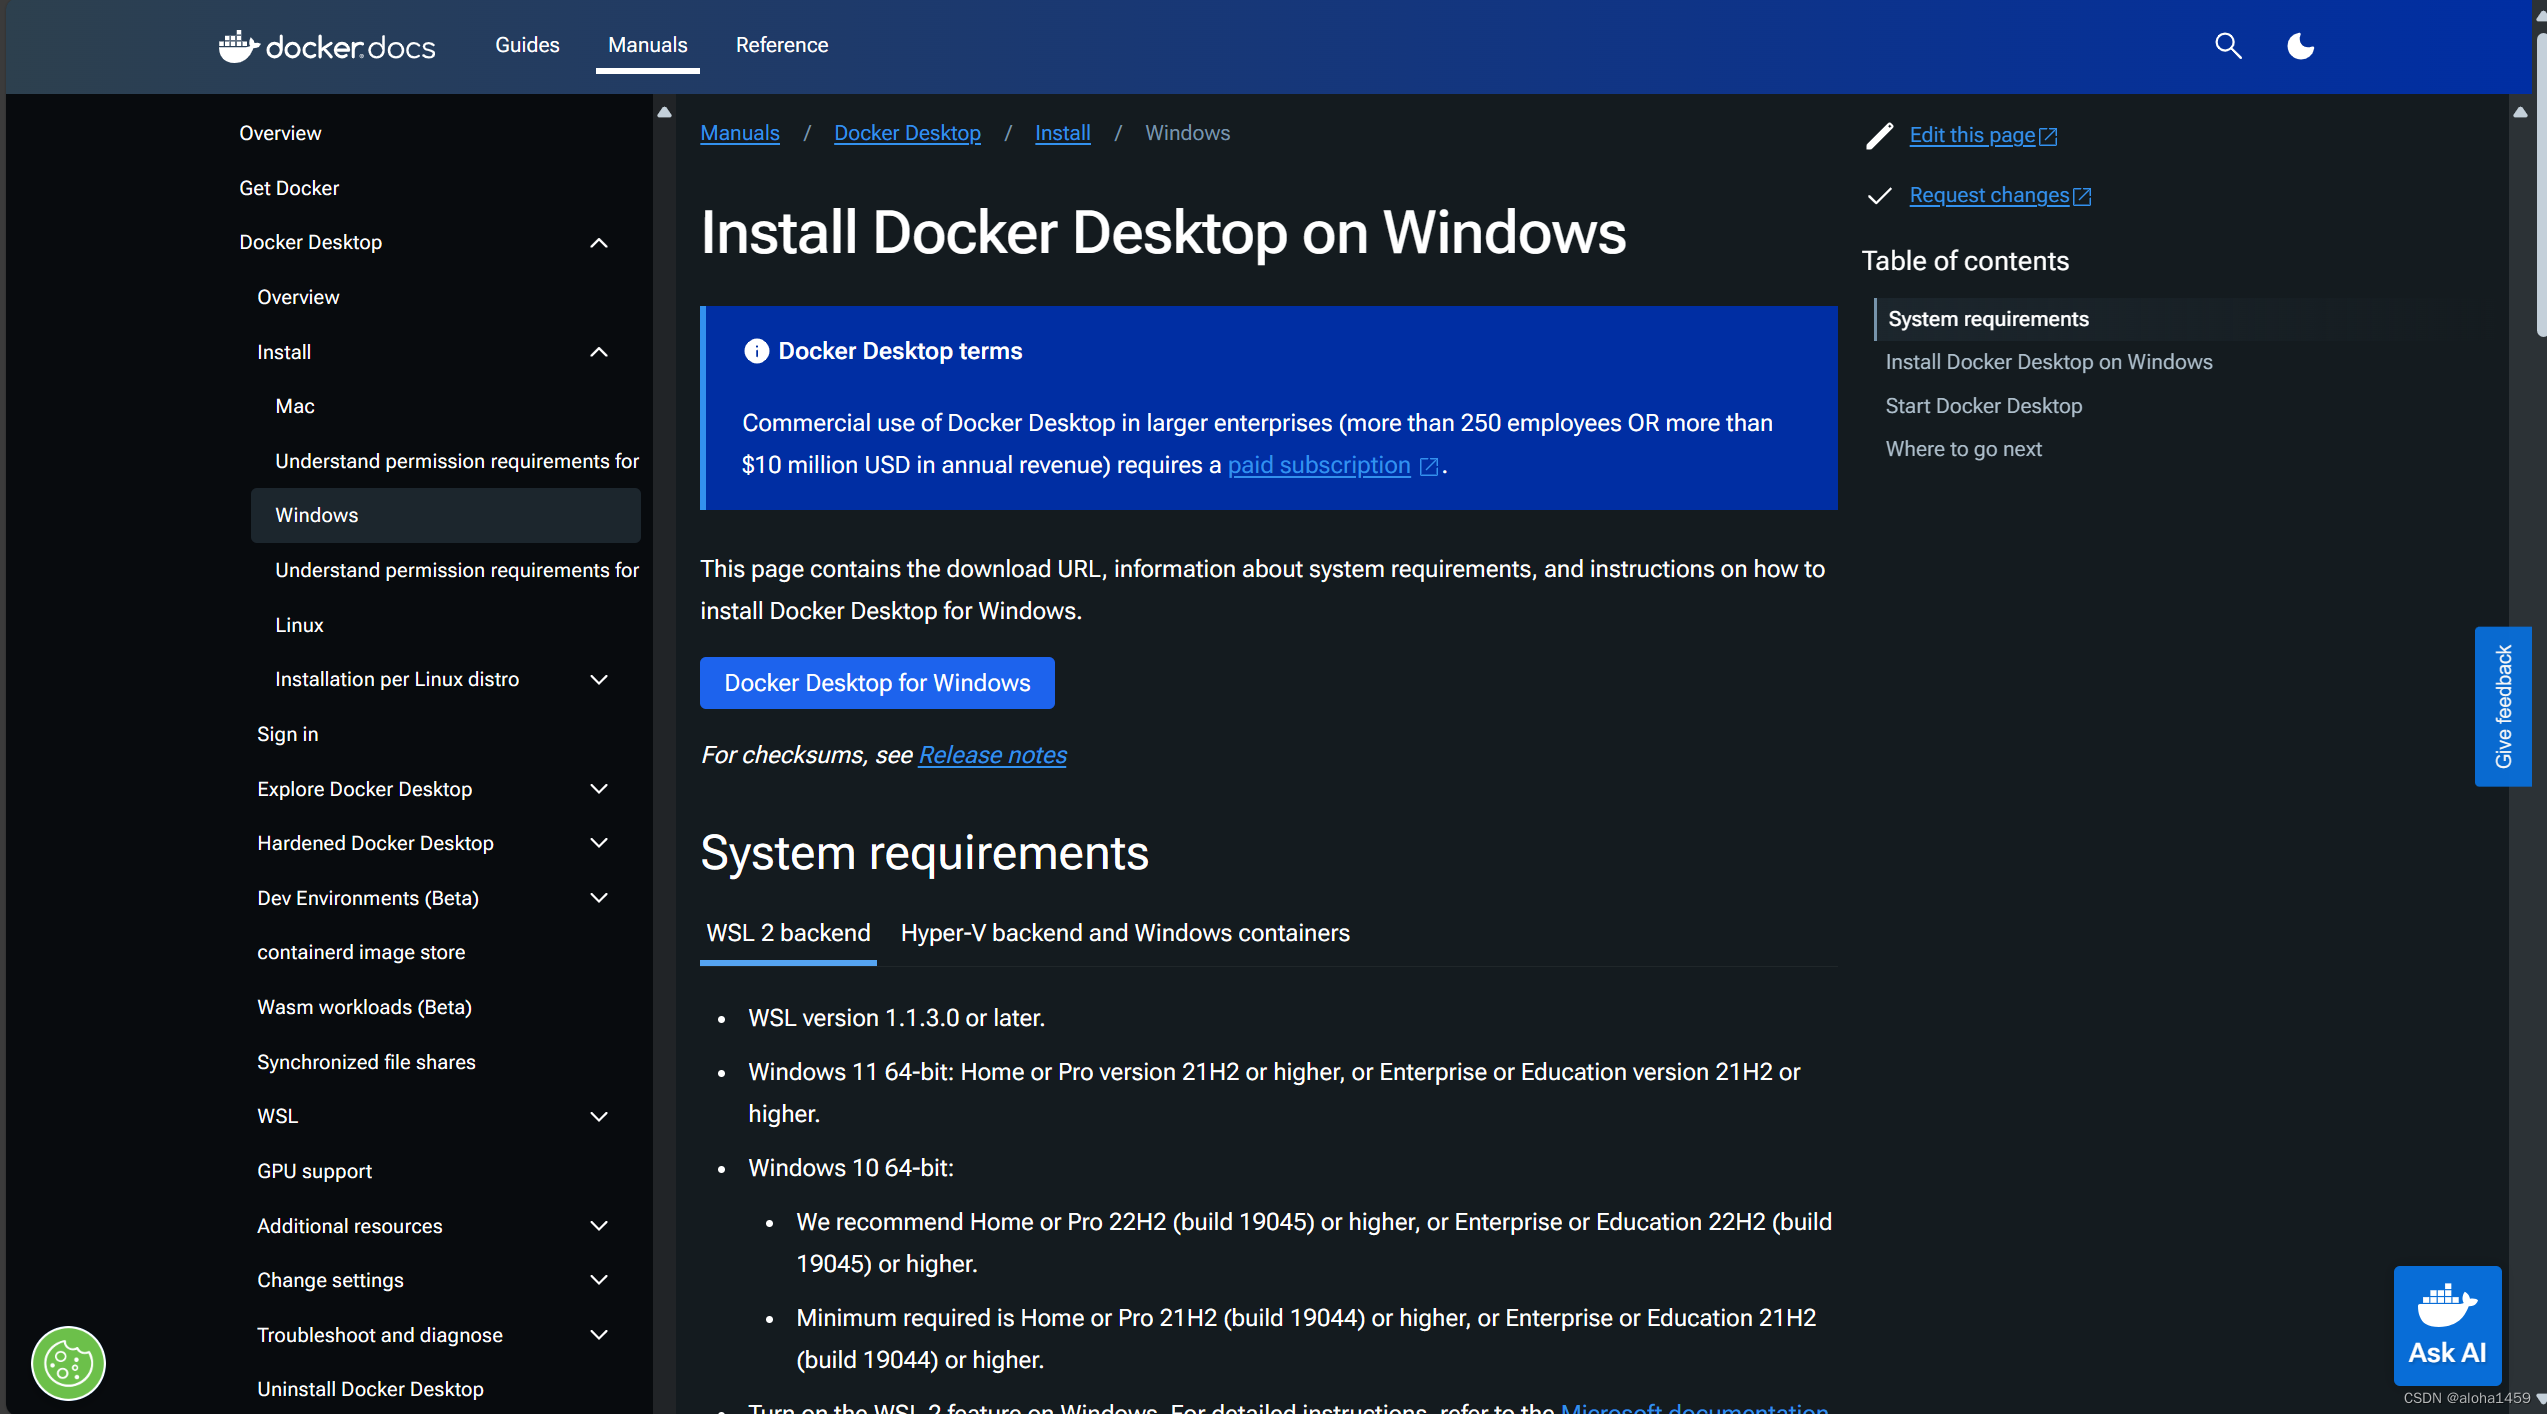Collapse the Install sidebar section

click(599, 352)
